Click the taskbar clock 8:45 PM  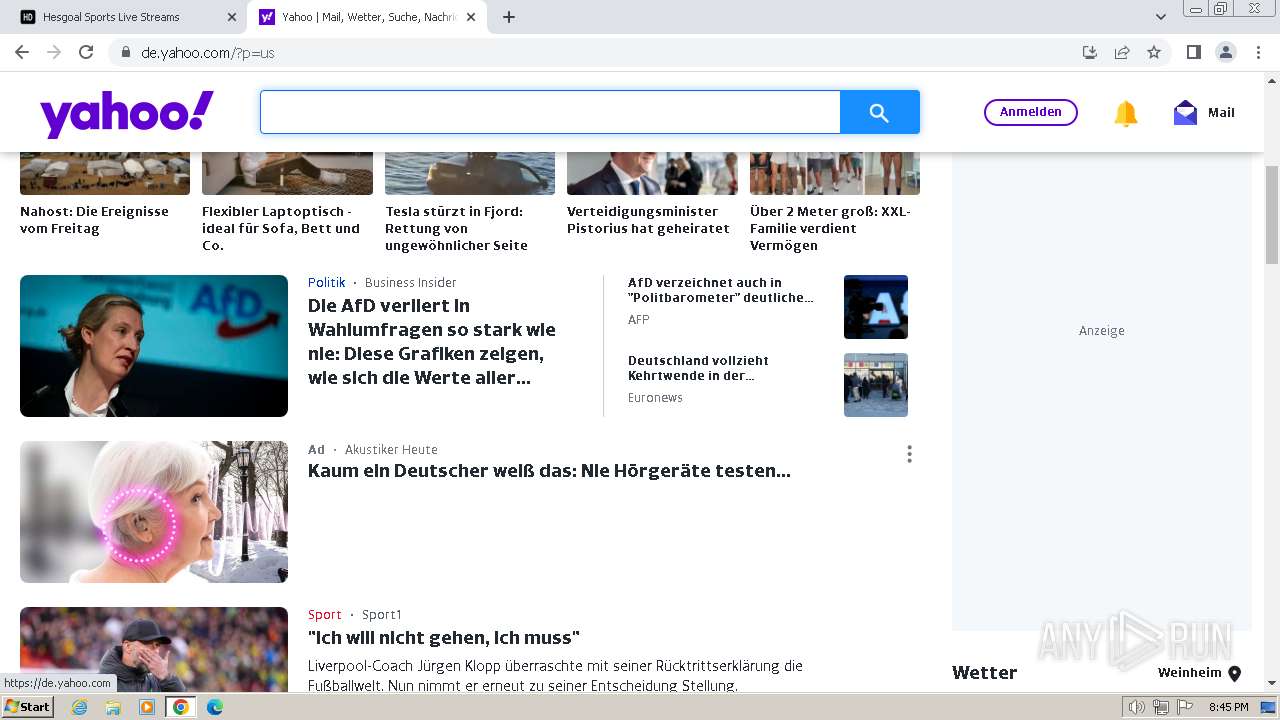(x=1228, y=707)
